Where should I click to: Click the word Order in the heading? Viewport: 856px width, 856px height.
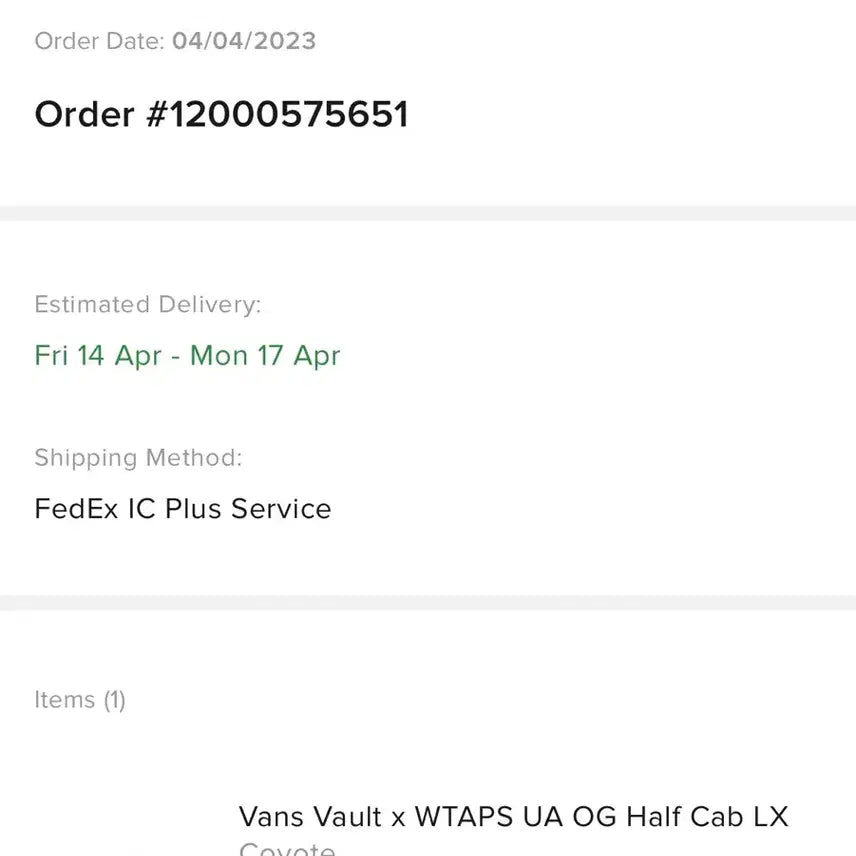[x=84, y=115]
